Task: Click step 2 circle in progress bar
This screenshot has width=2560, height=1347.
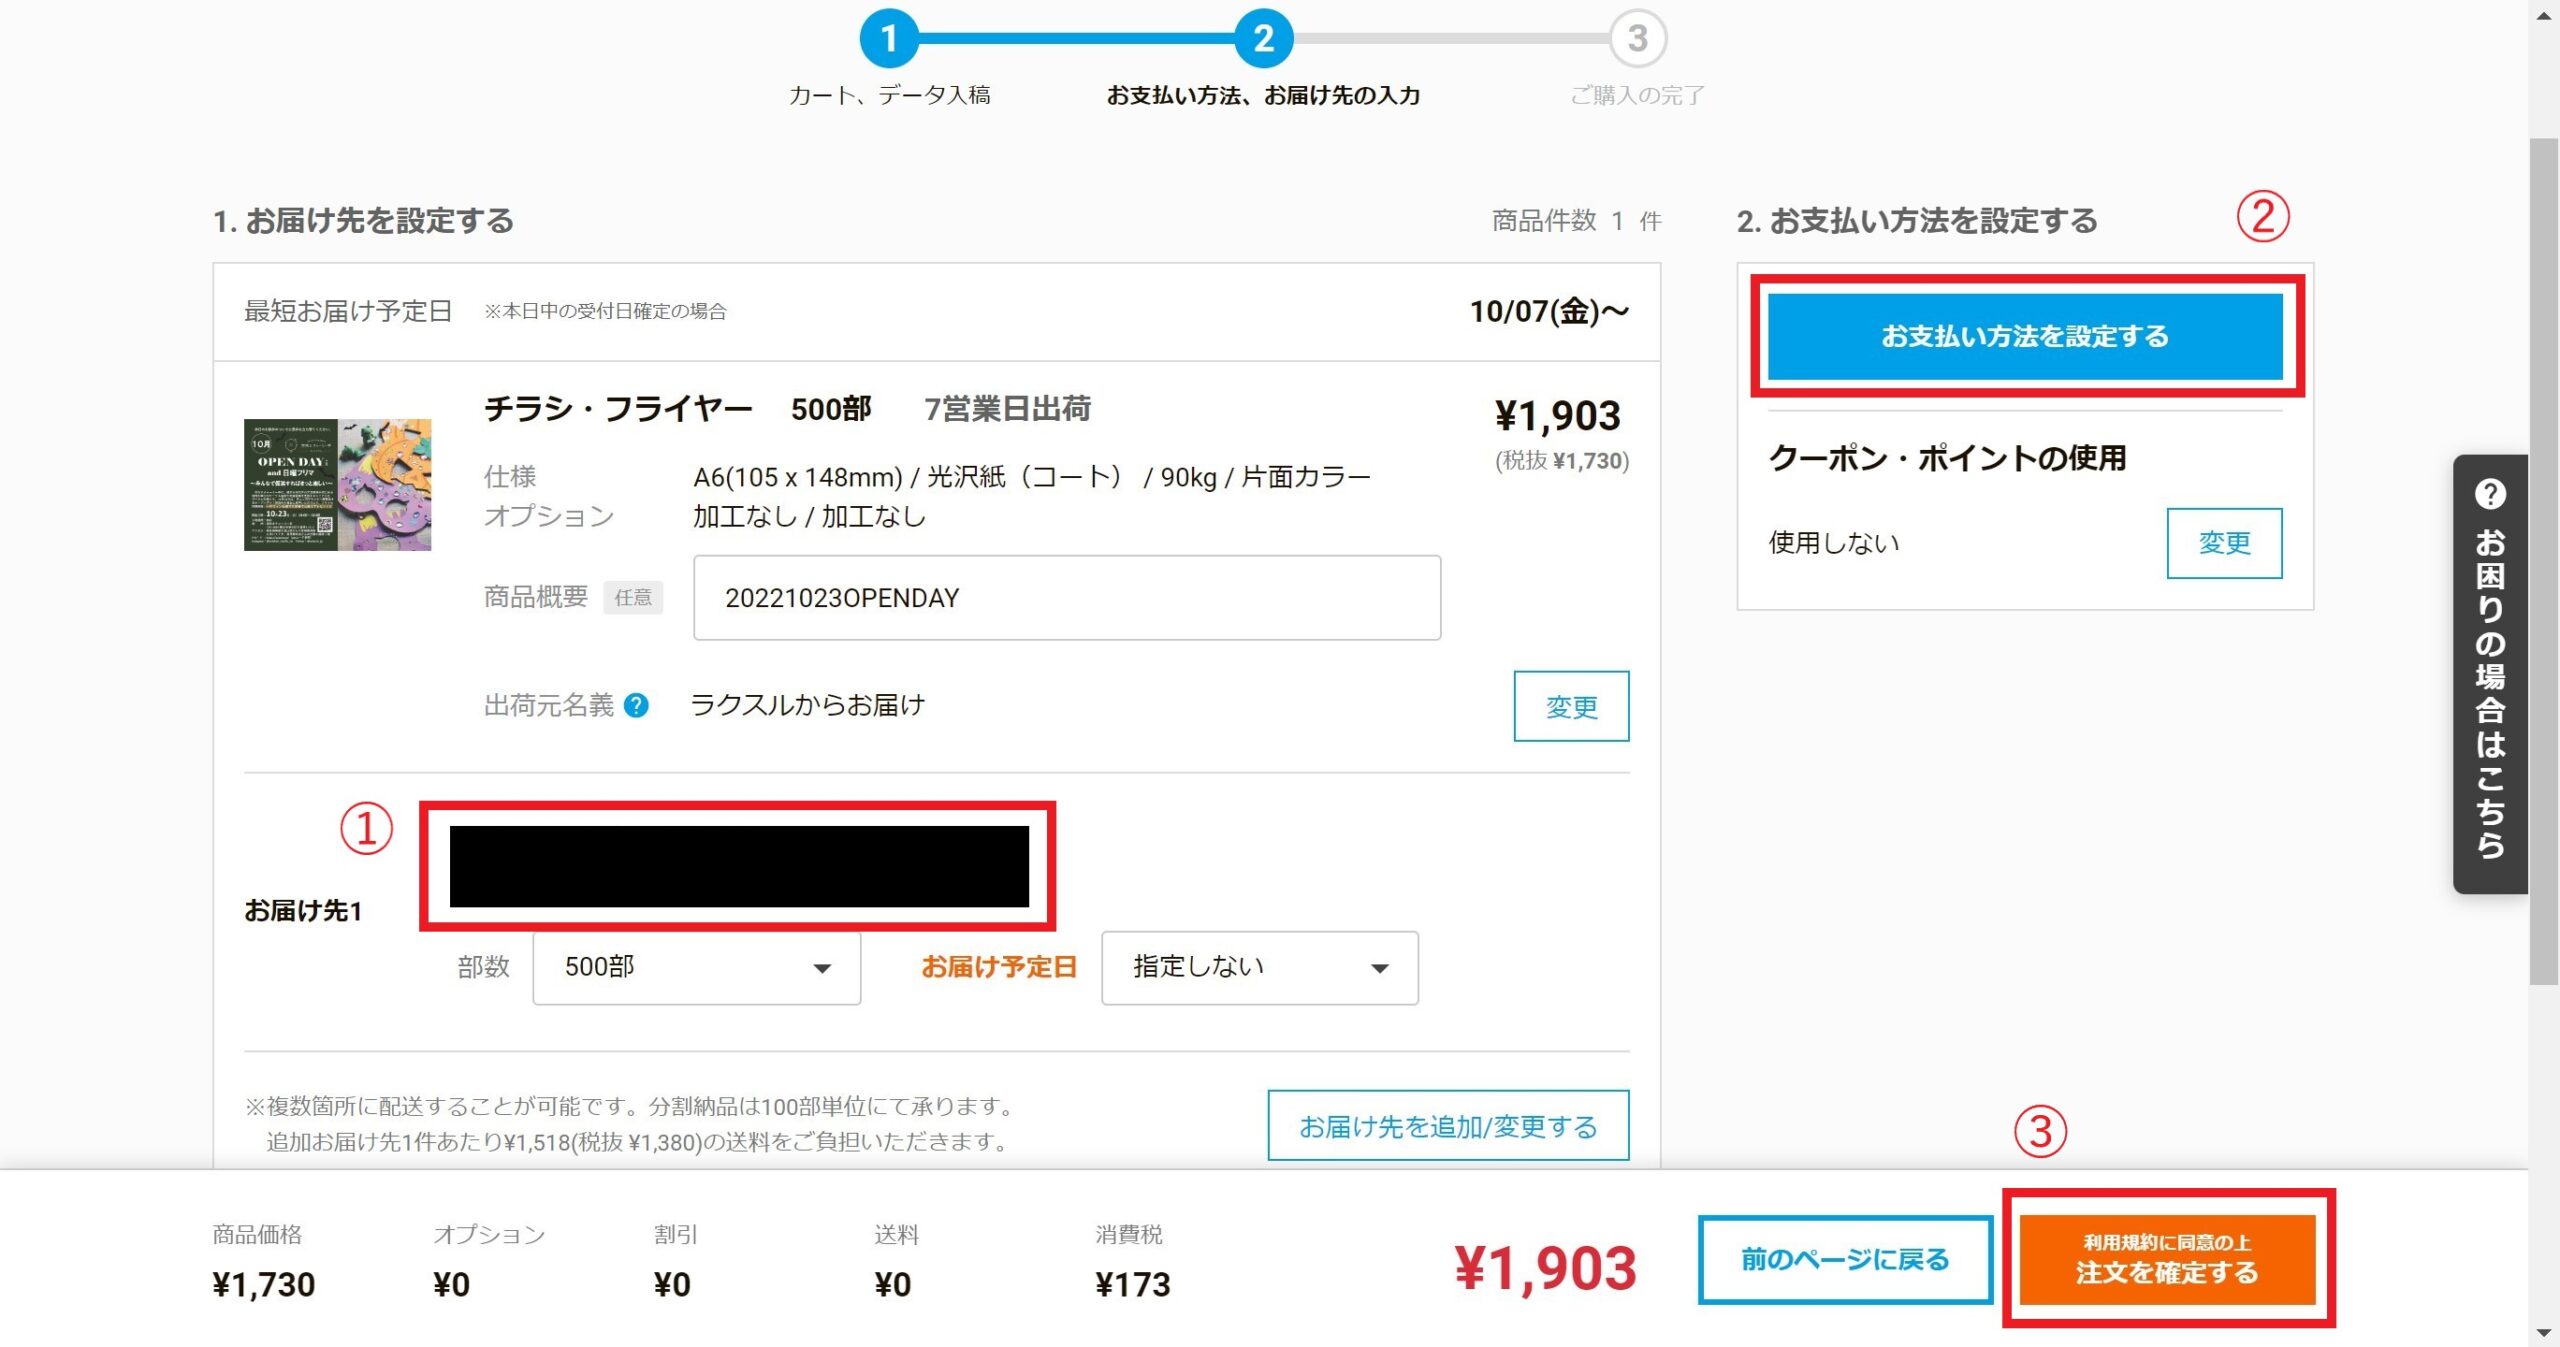Action: 1263,39
